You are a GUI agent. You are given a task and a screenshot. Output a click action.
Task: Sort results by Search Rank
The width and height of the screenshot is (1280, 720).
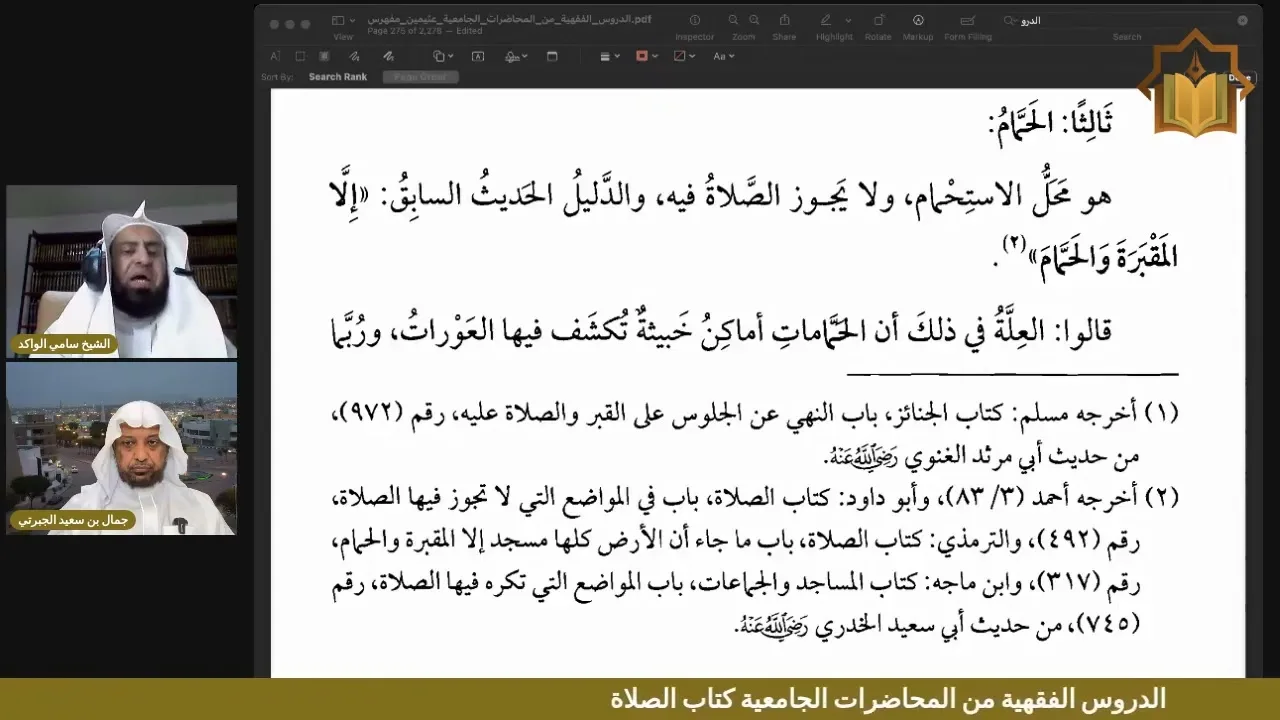click(338, 77)
